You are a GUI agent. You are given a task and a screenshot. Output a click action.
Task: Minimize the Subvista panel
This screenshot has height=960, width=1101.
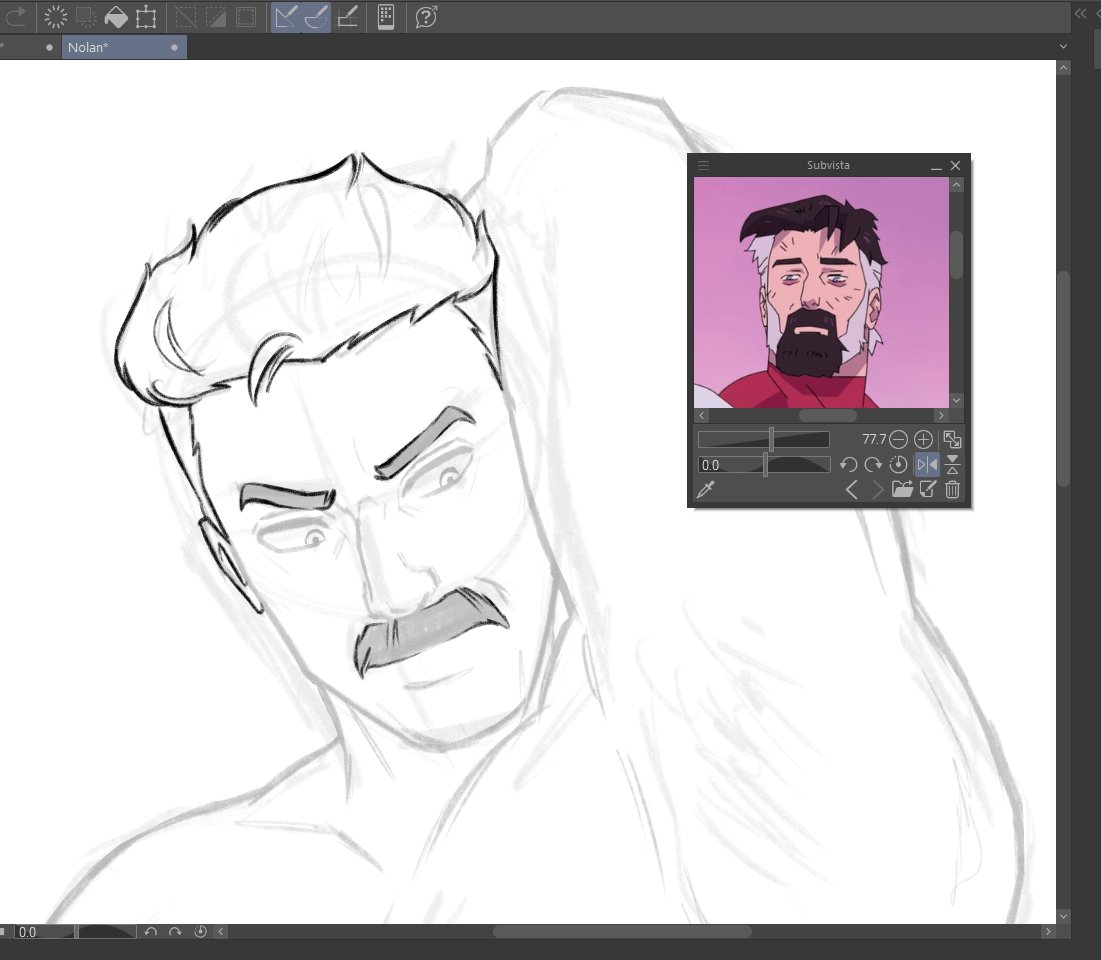click(936, 166)
